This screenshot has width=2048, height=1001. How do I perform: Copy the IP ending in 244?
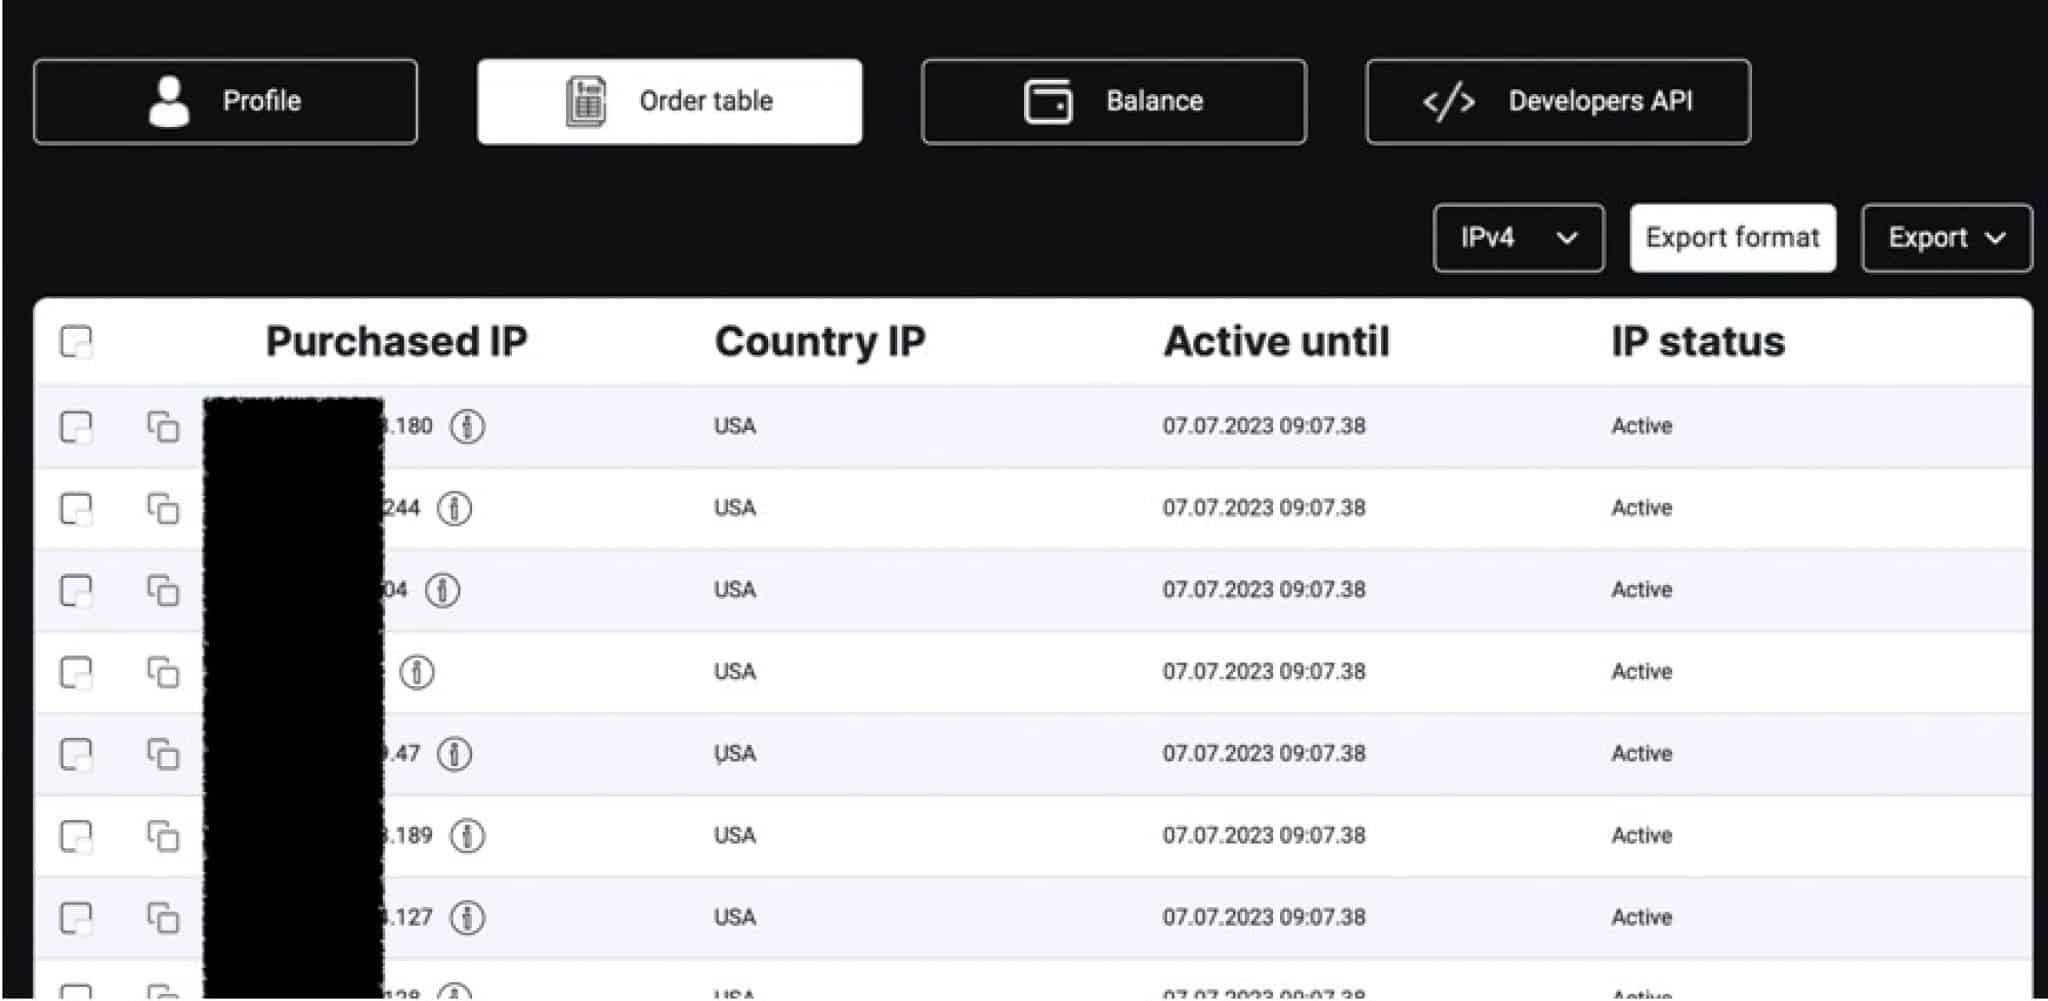point(163,509)
